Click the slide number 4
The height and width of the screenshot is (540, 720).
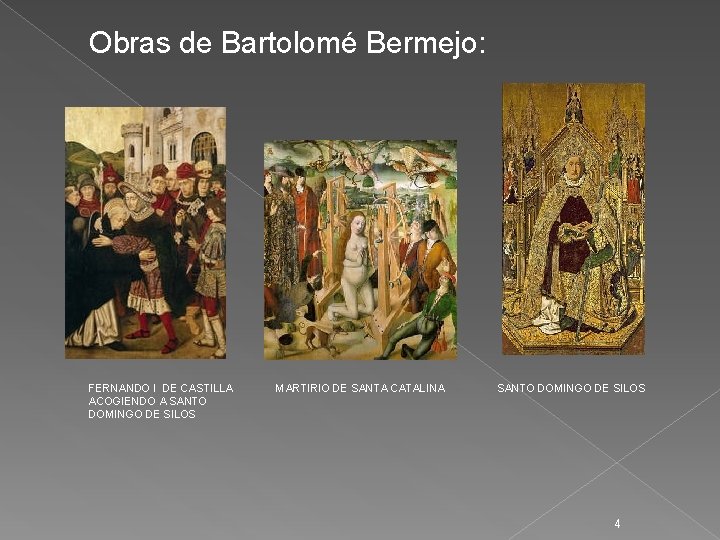618,523
